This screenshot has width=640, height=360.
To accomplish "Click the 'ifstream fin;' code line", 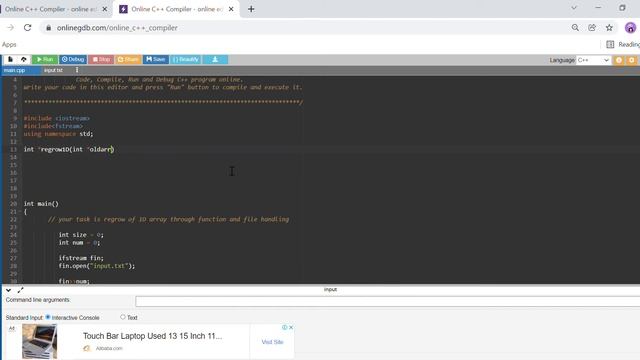I will click(x=81, y=258).
